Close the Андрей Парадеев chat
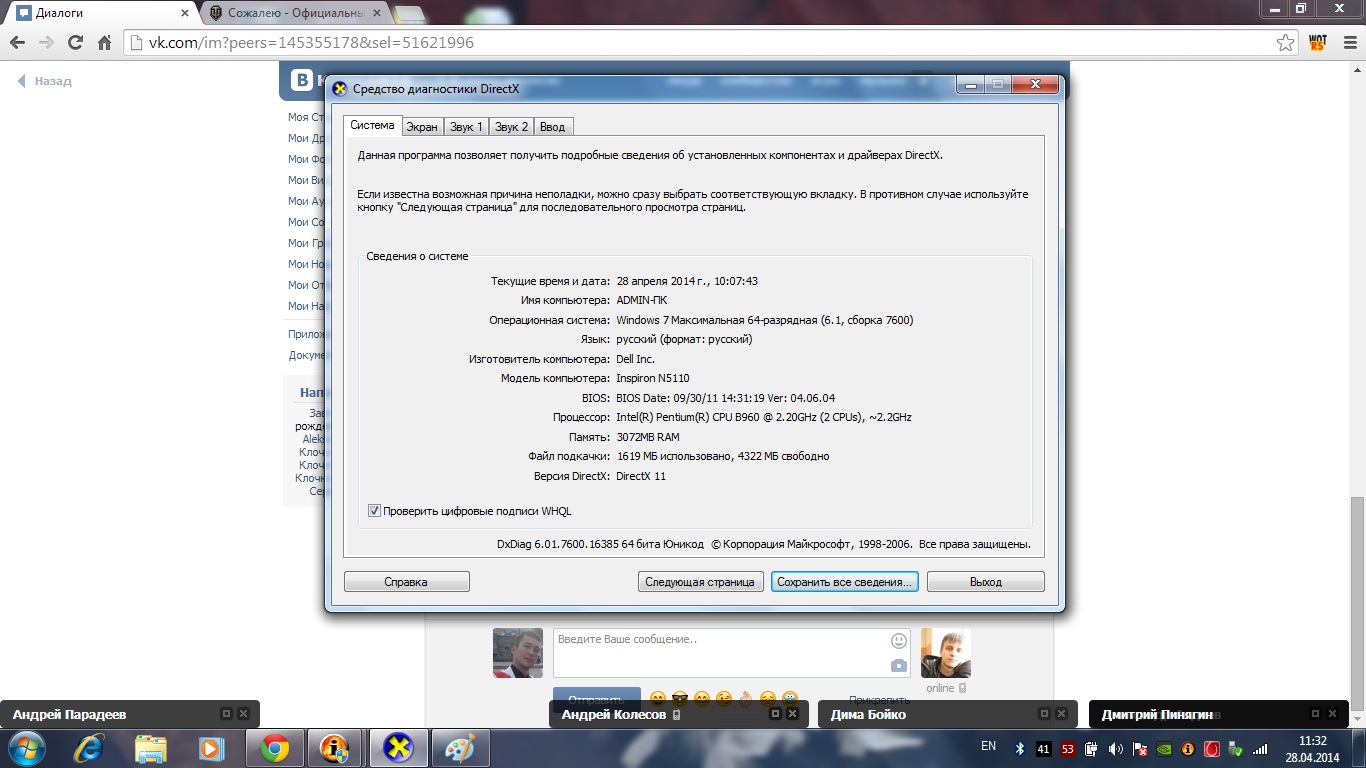 (x=243, y=714)
